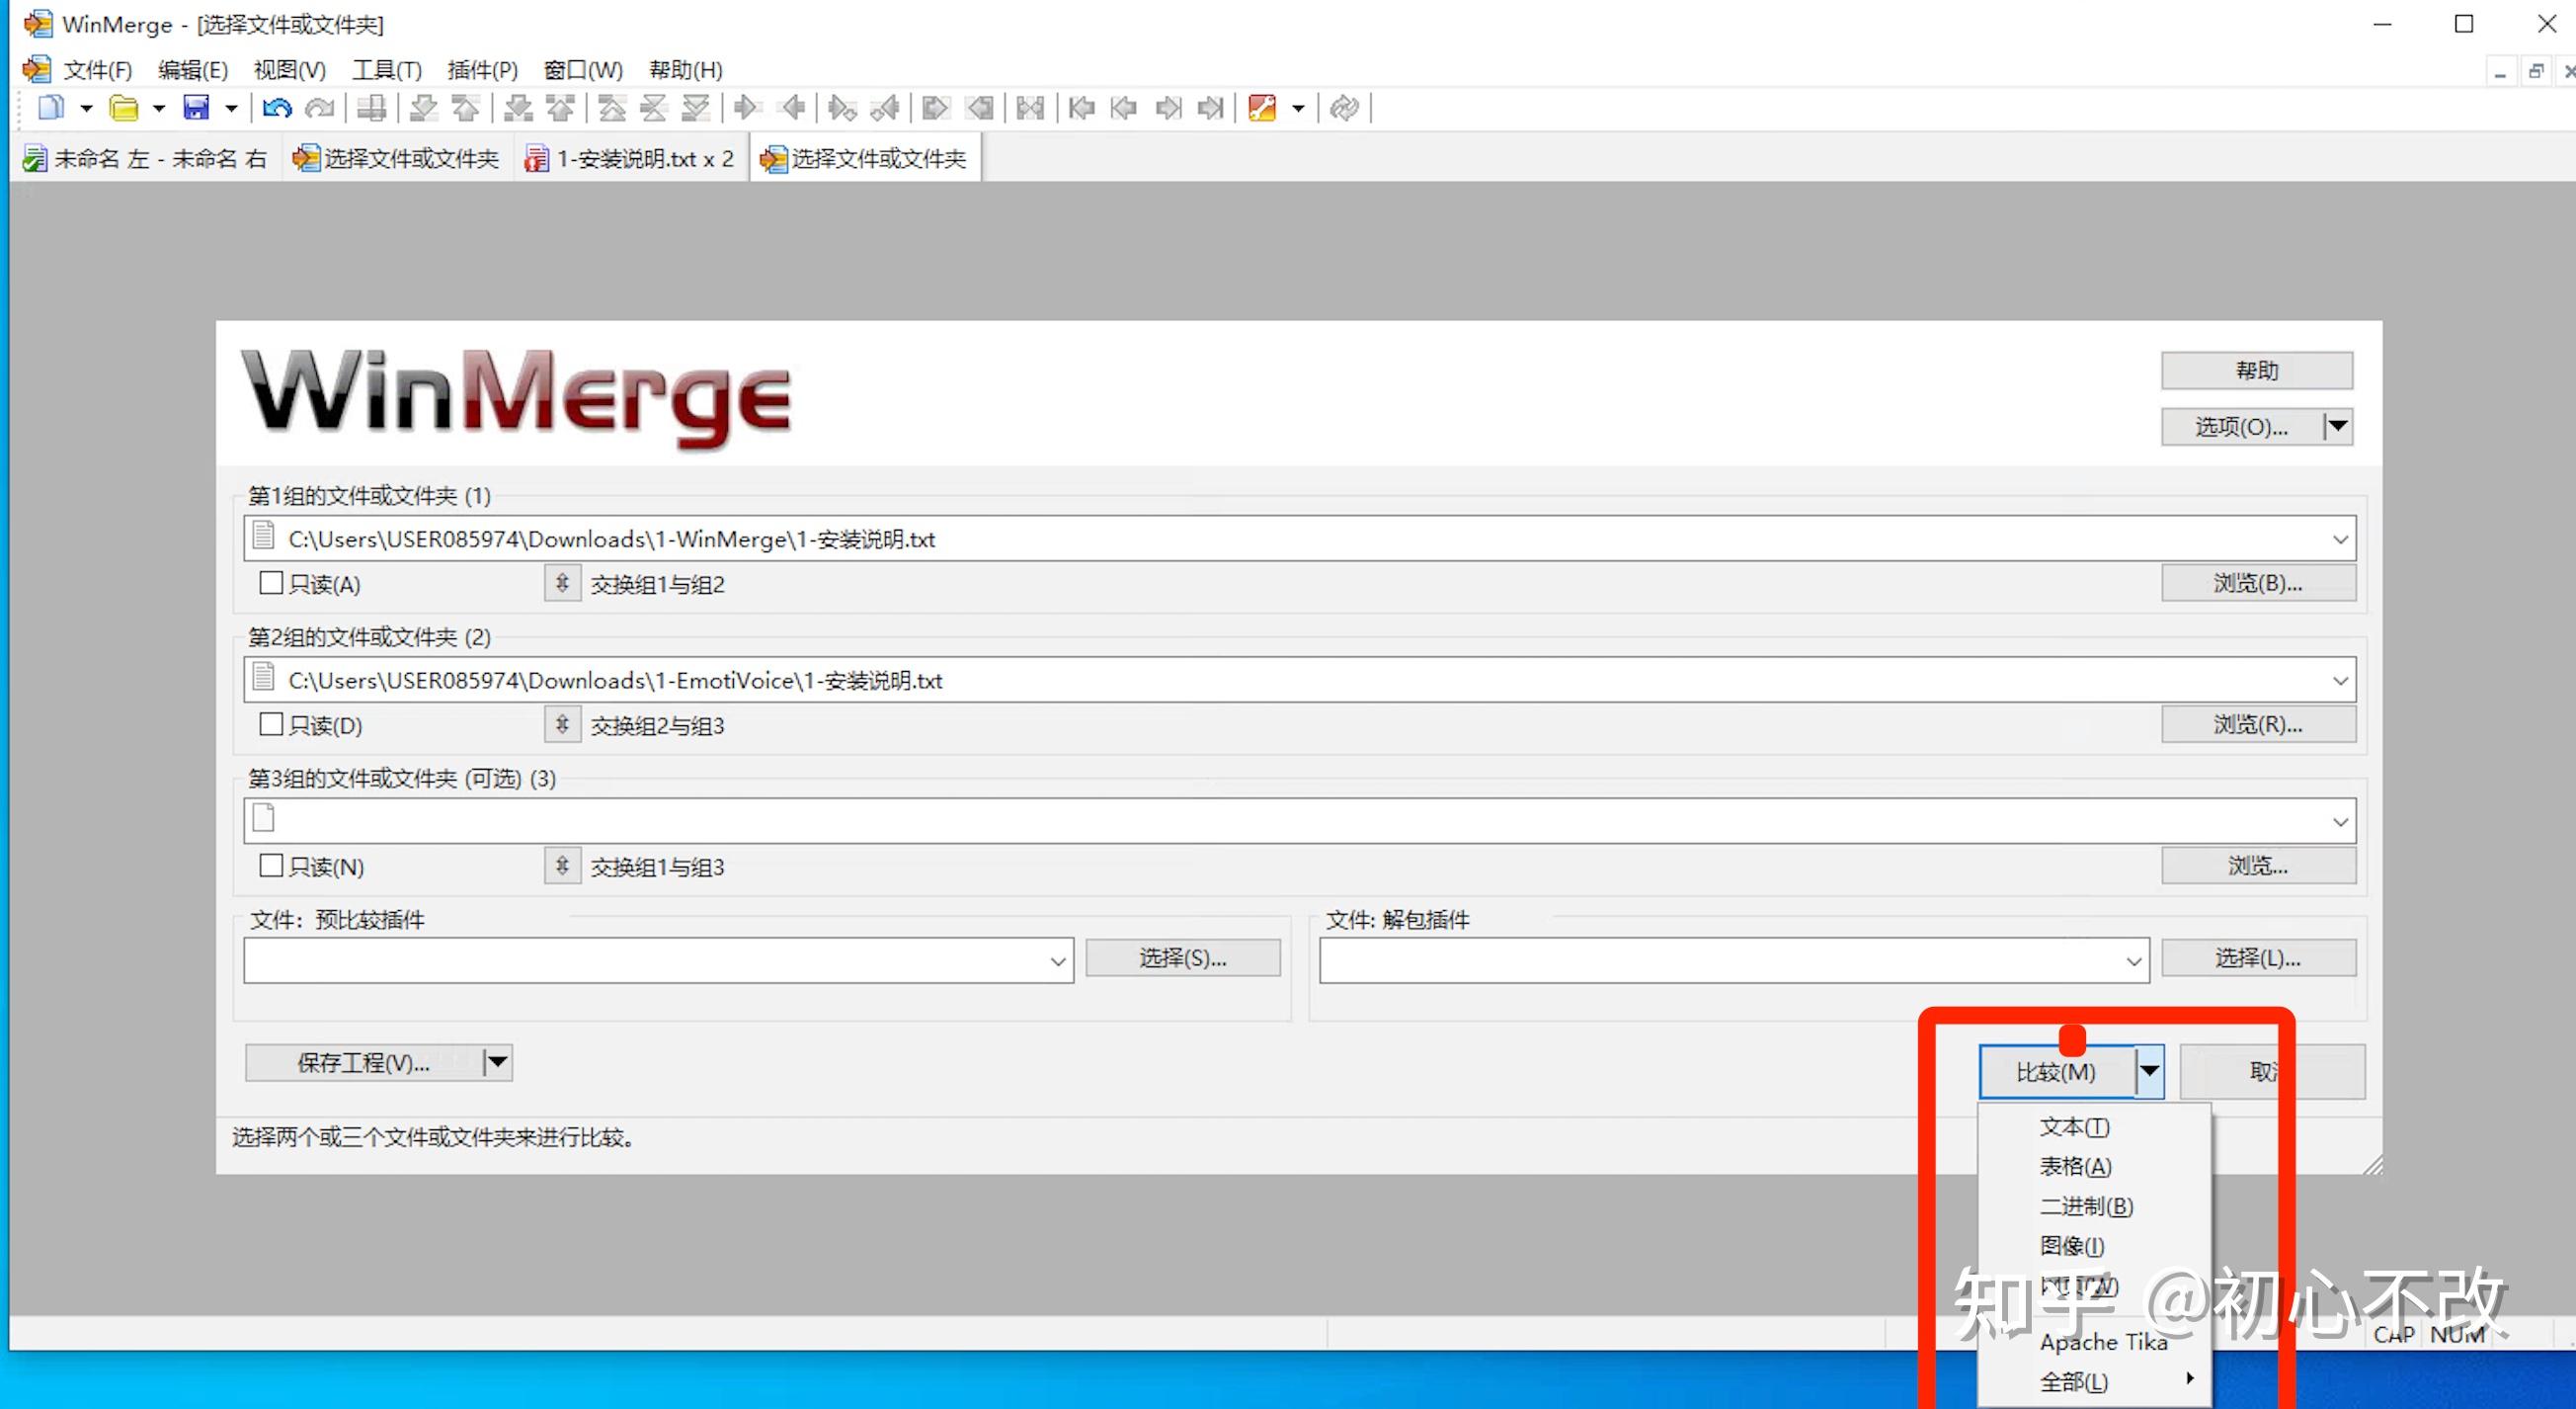Tick the 只读(D) checkbox for group 2
Viewport: 2576px width, 1409px height.
tap(271, 724)
